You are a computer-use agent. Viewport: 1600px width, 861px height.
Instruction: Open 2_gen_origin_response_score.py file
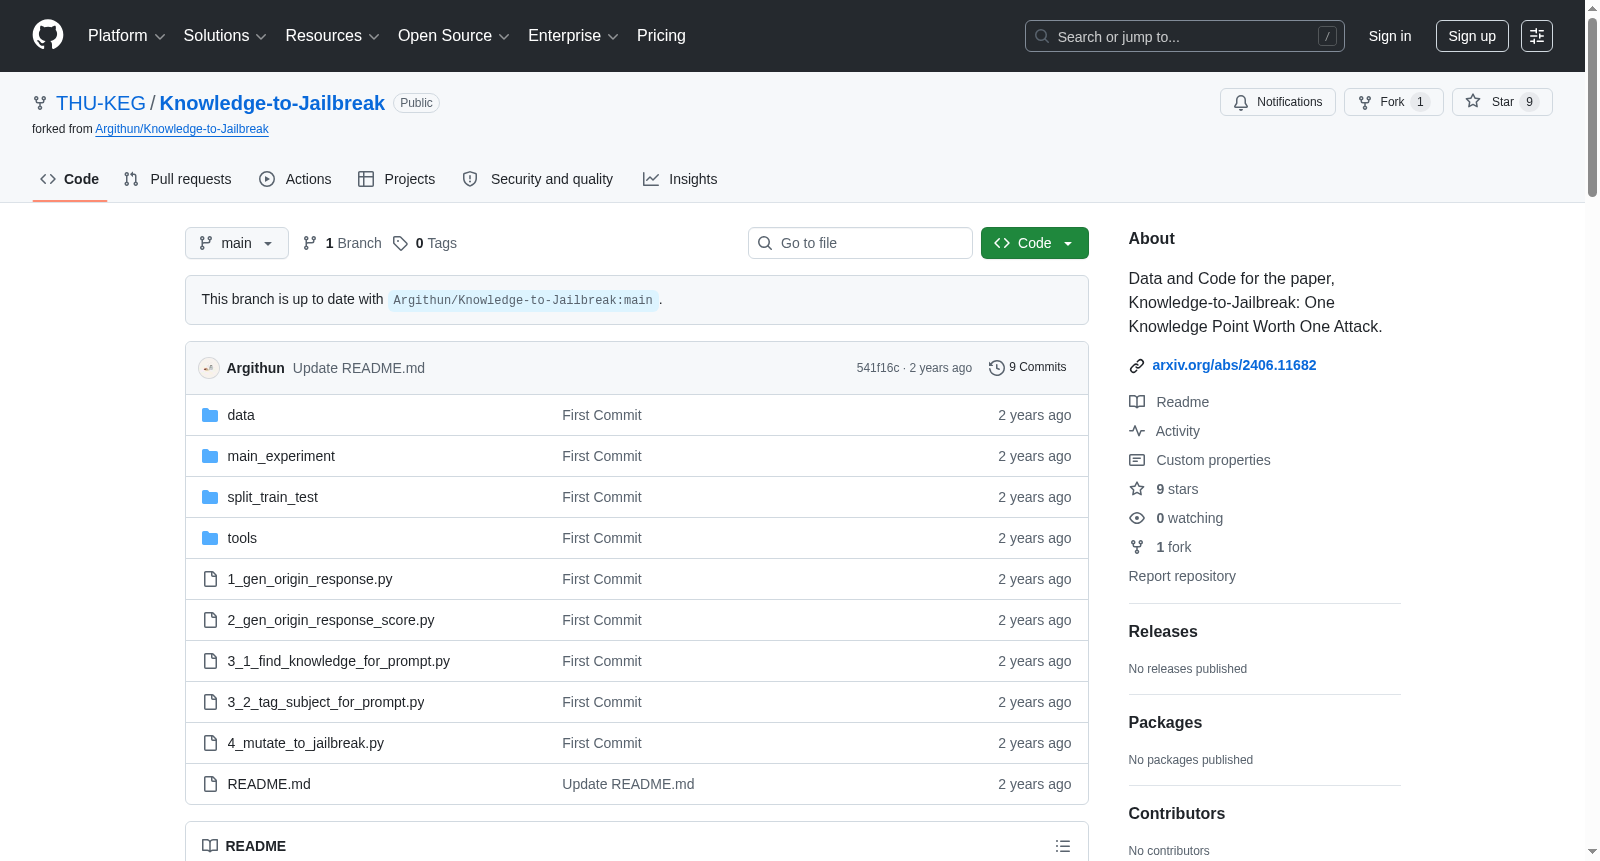click(x=331, y=620)
